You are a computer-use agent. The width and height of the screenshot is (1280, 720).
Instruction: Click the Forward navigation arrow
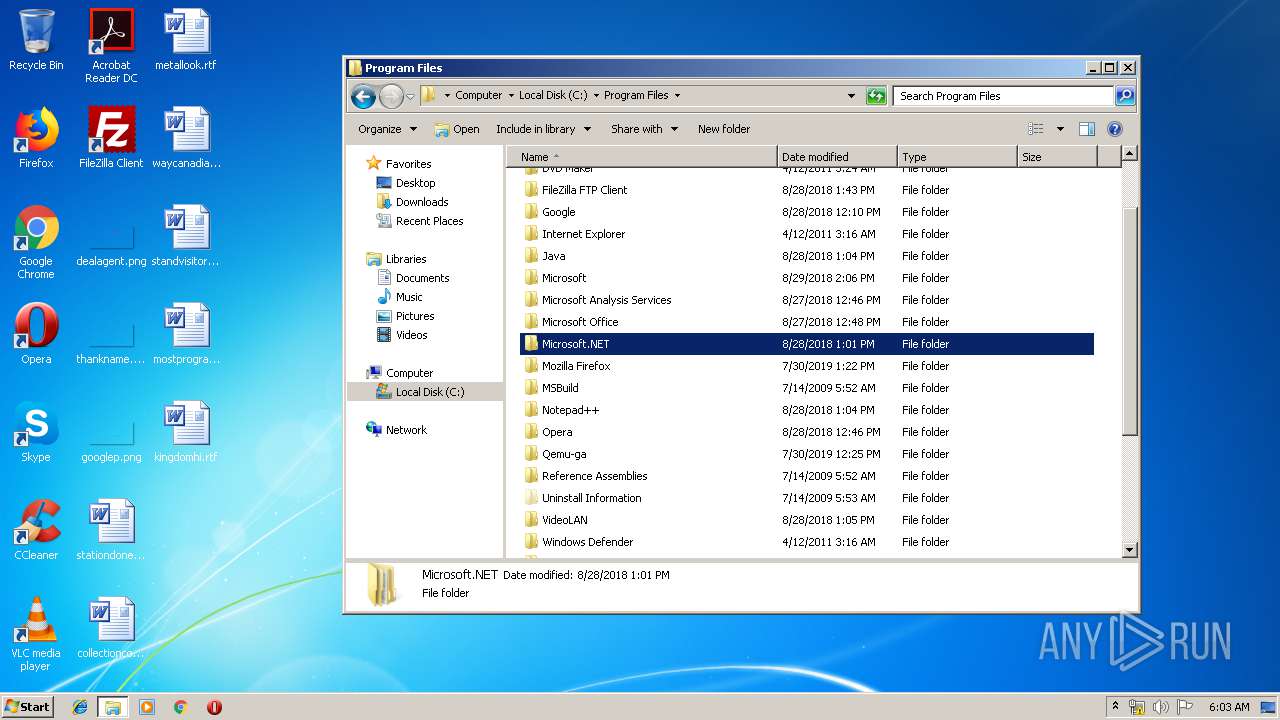pos(391,96)
